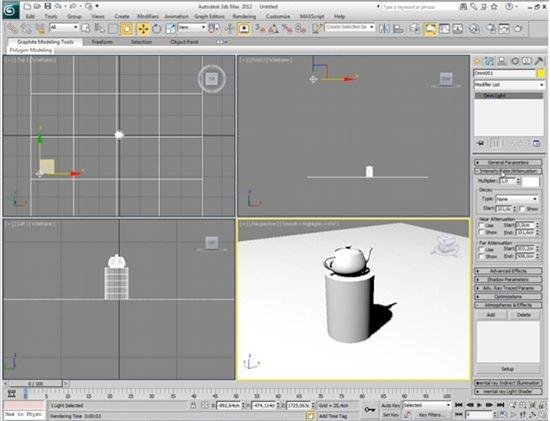
Task: Click the Open File icon in quick access toolbar
Action: [x=38, y=6]
